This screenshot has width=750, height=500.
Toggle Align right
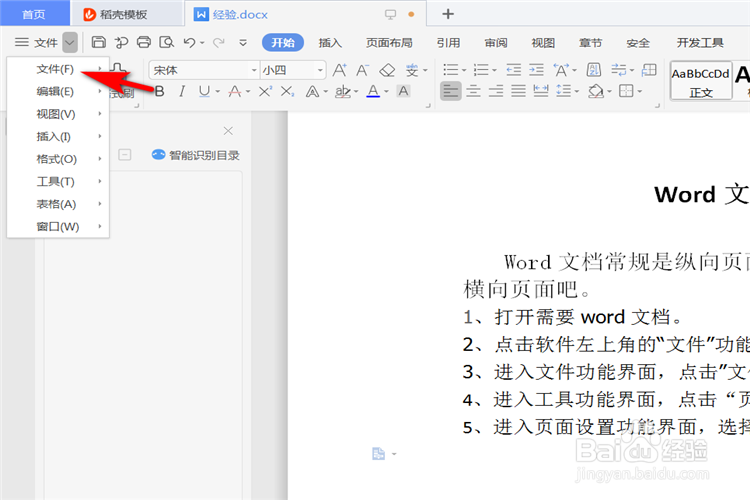point(496,91)
